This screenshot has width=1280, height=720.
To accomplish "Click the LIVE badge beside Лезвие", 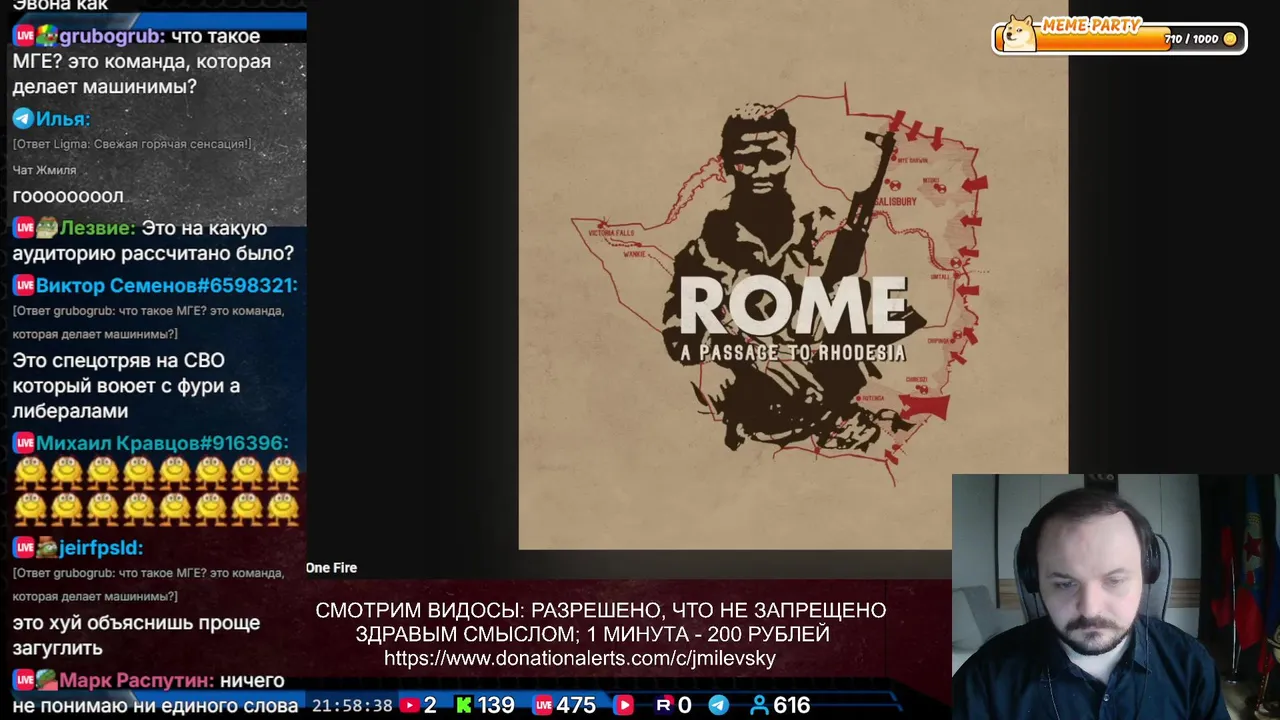I will tap(24, 229).
